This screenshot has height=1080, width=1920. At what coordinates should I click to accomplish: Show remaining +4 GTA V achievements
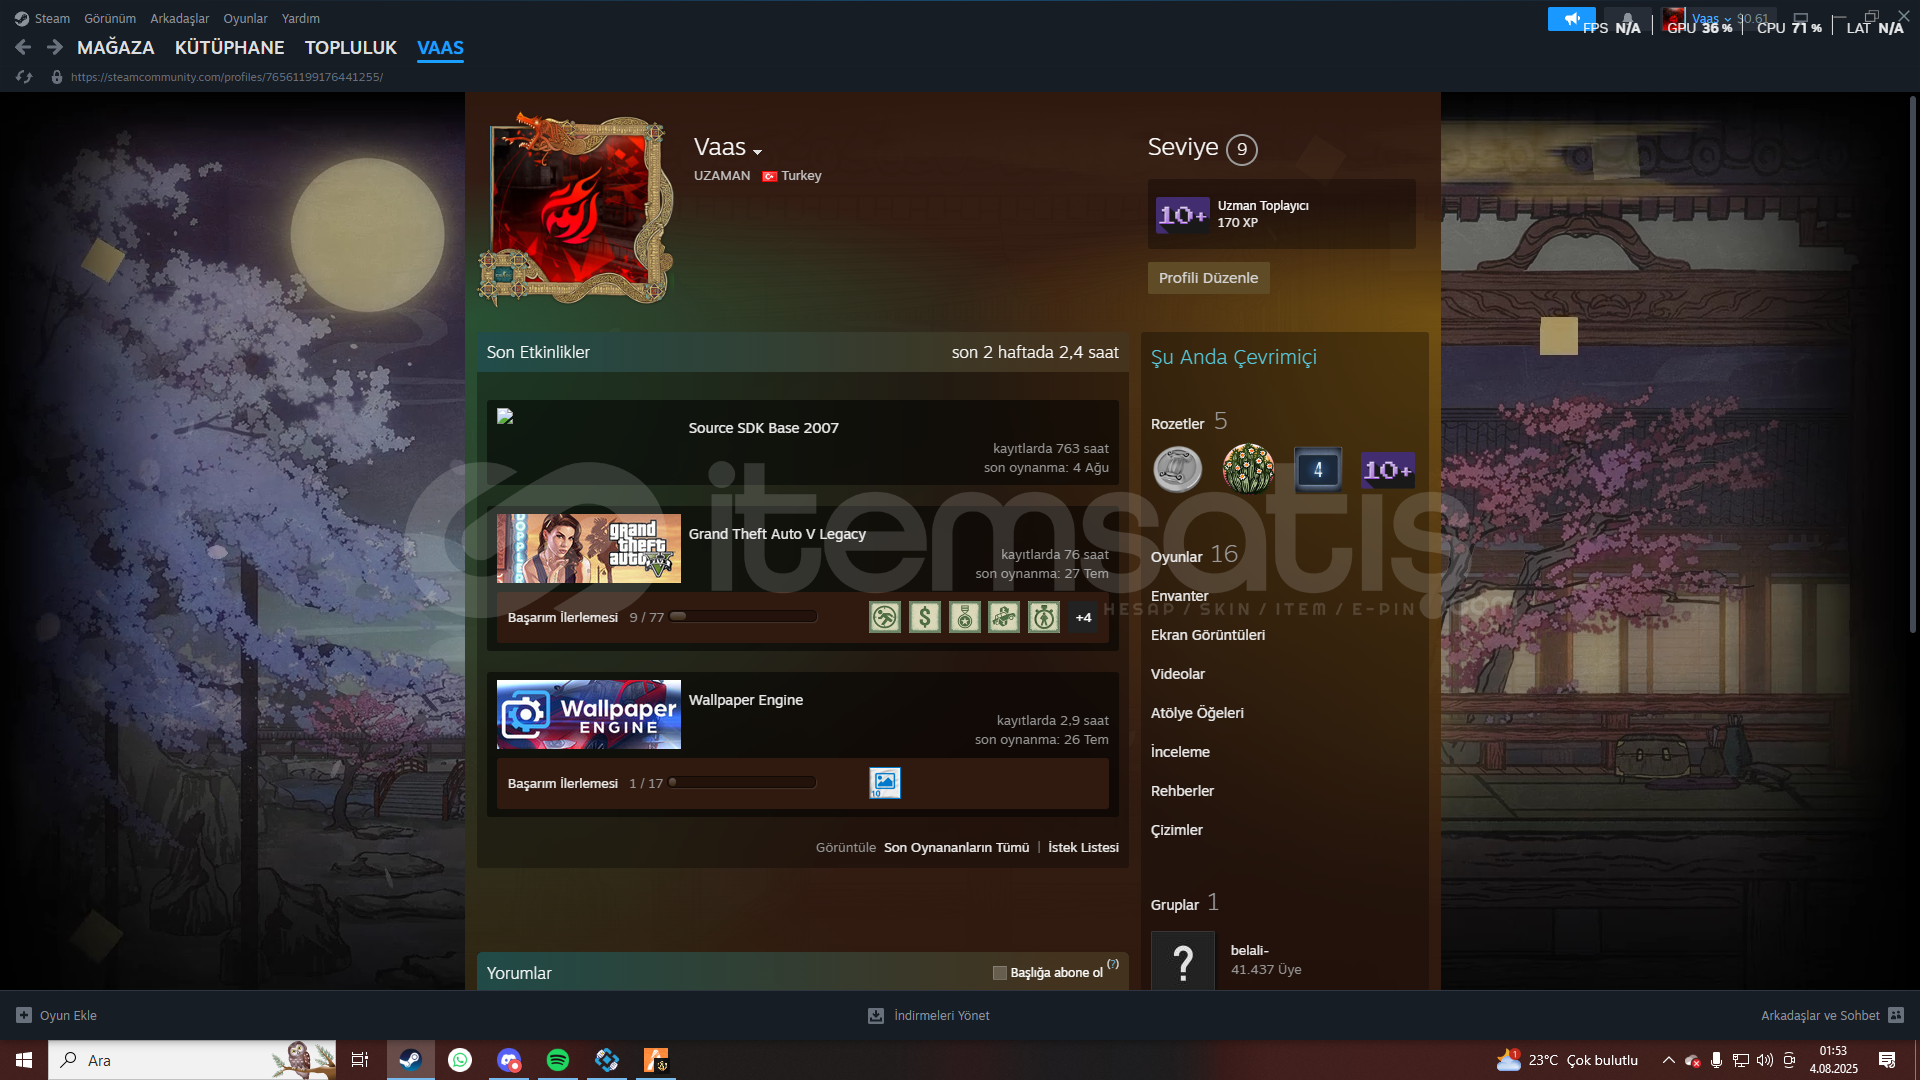pyautogui.click(x=1083, y=617)
